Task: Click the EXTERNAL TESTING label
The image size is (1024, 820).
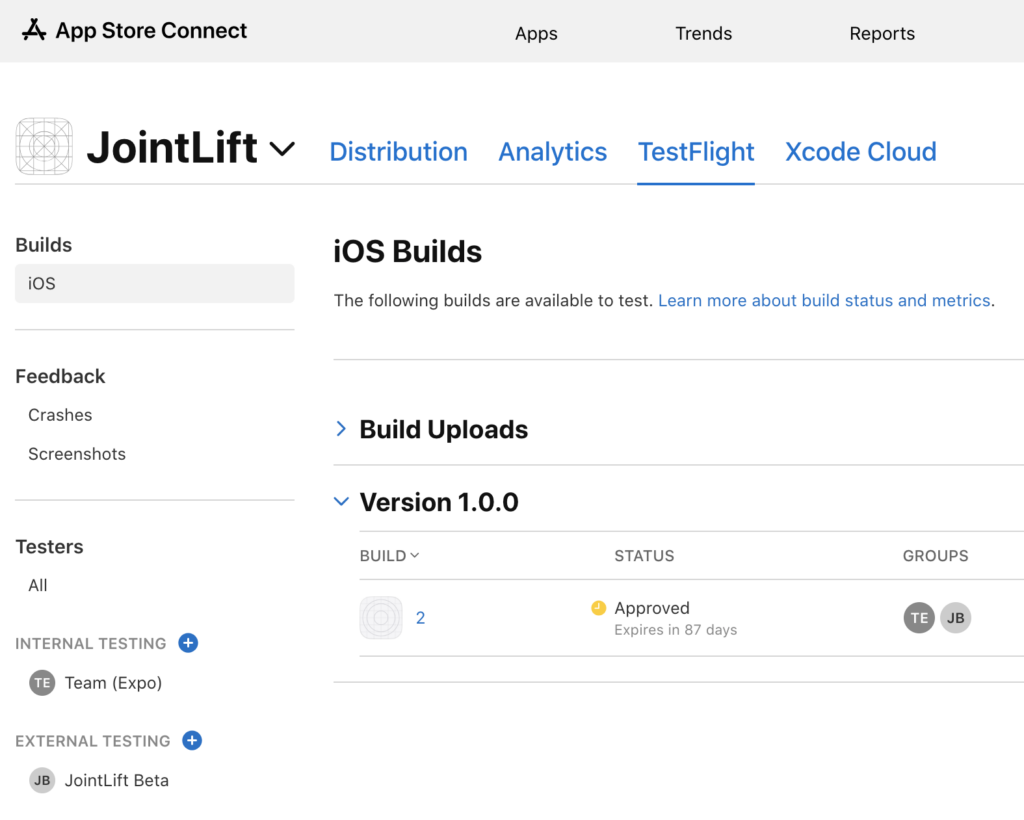Action: (93, 741)
